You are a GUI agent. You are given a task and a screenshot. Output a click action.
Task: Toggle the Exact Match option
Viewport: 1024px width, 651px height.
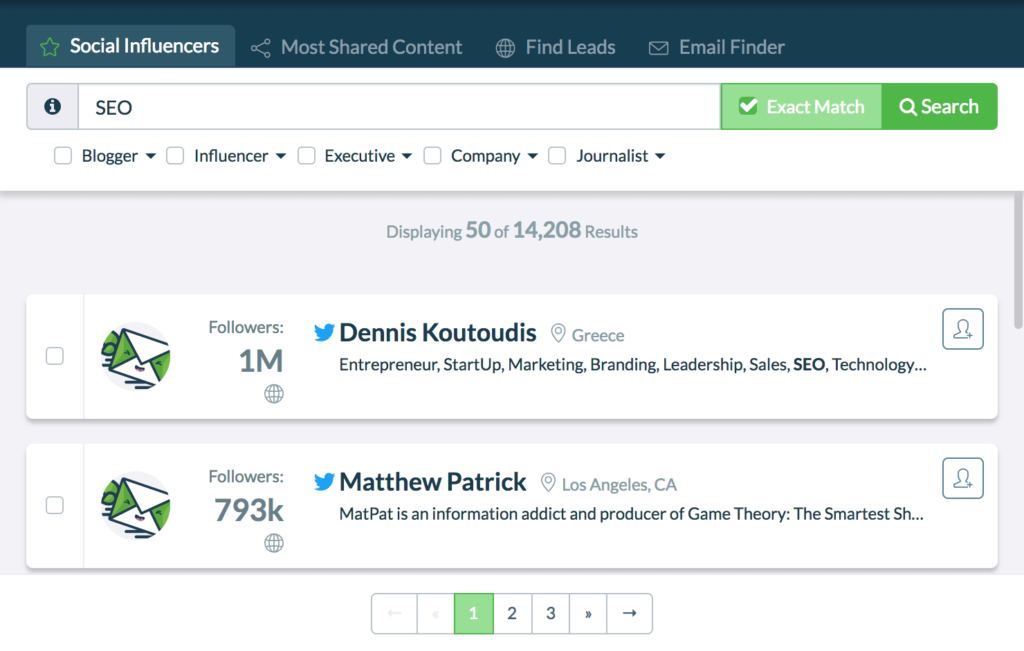(801, 106)
